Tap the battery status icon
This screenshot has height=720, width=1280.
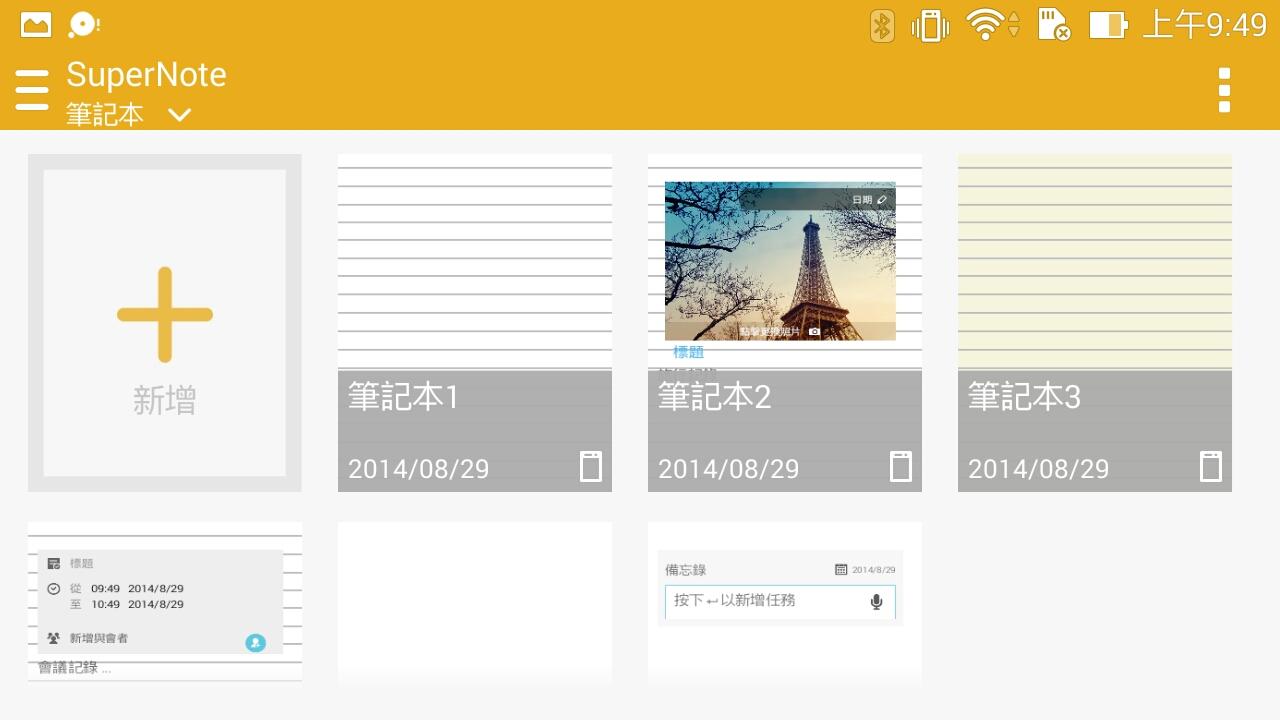click(1108, 25)
